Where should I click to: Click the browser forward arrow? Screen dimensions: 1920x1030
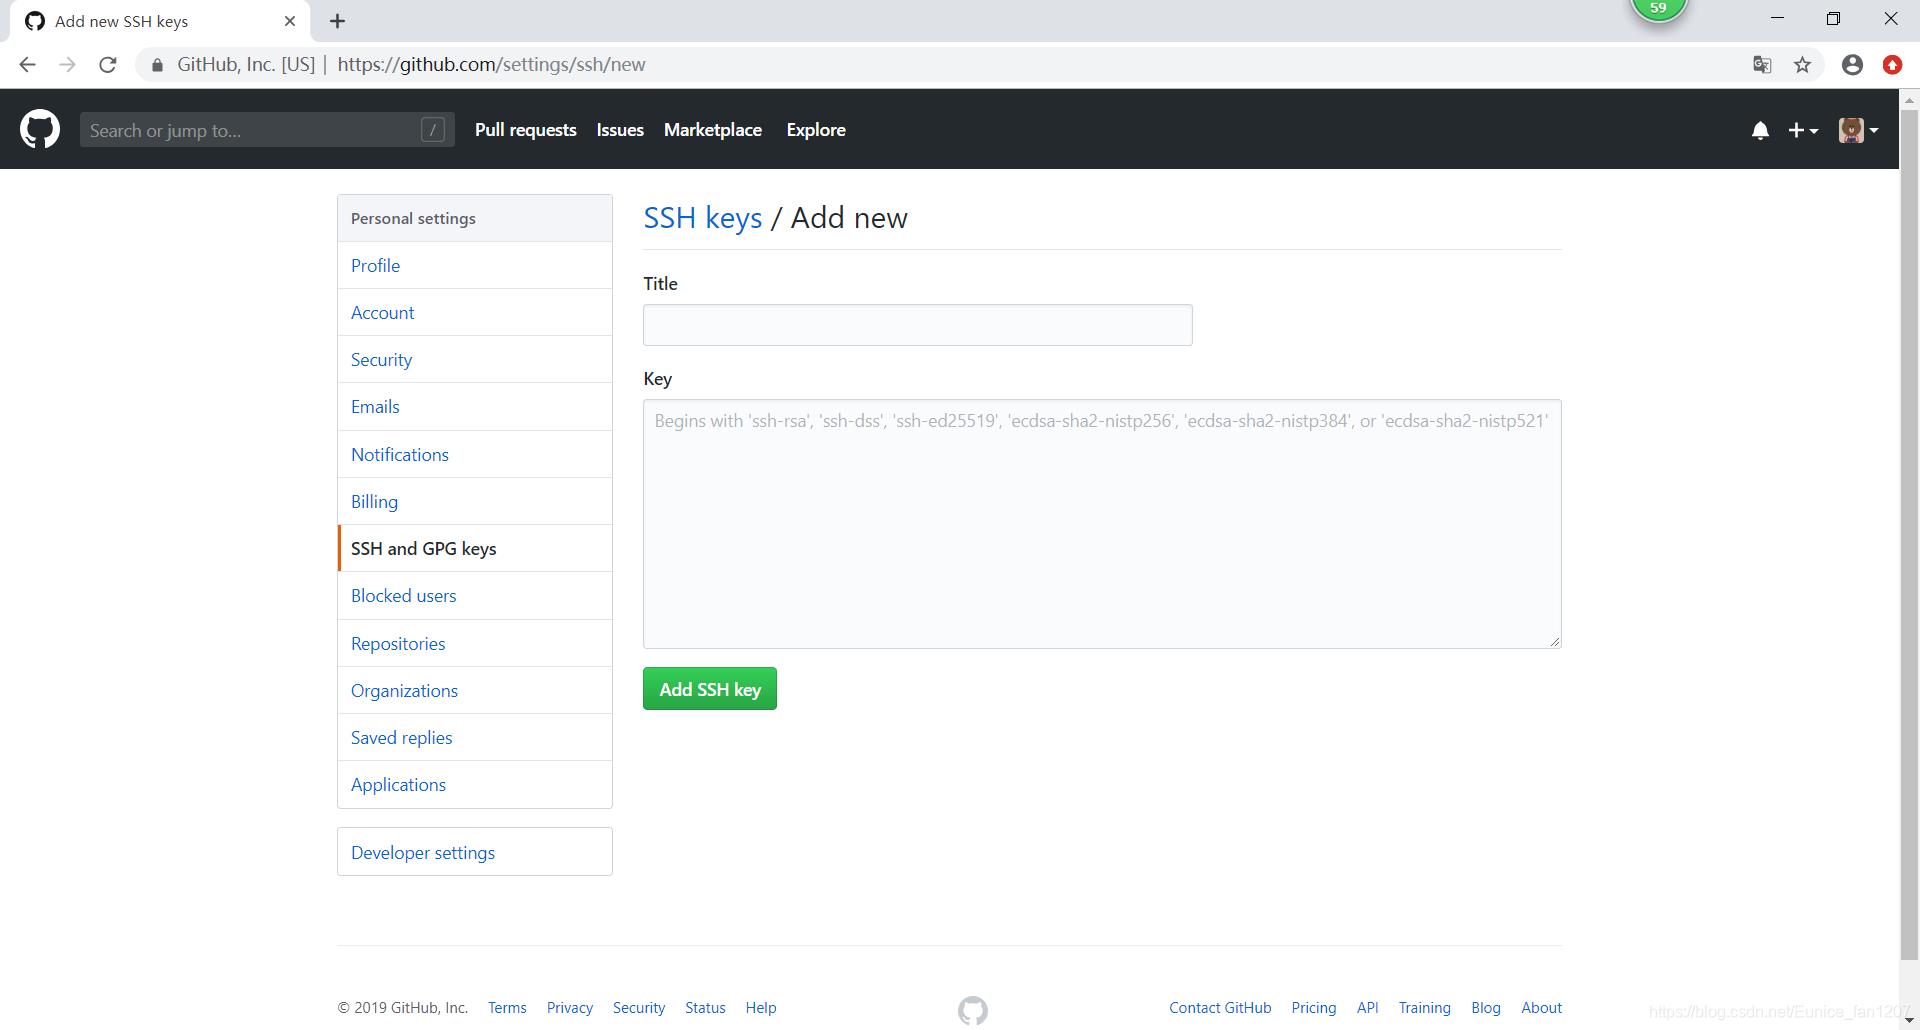coord(67,65)
